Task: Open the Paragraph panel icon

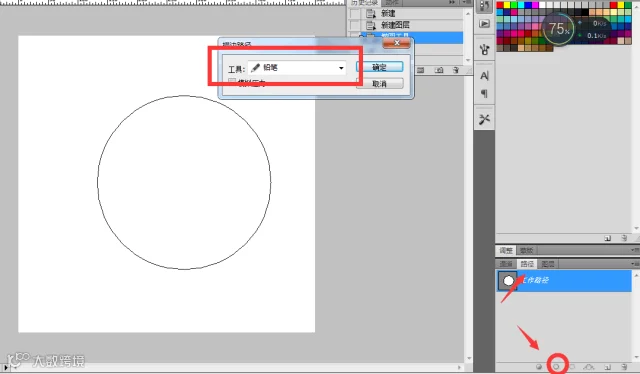Action: pos(484,94)
